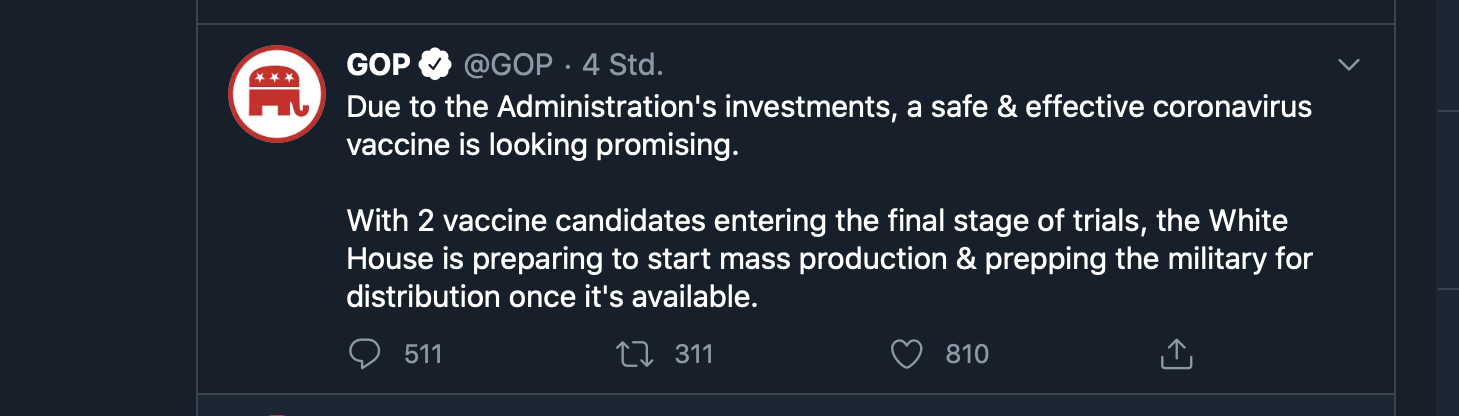Click the 511 replies count
Image resolution: width=1459 pixels, height=416 pixels.
coord(423,354)
